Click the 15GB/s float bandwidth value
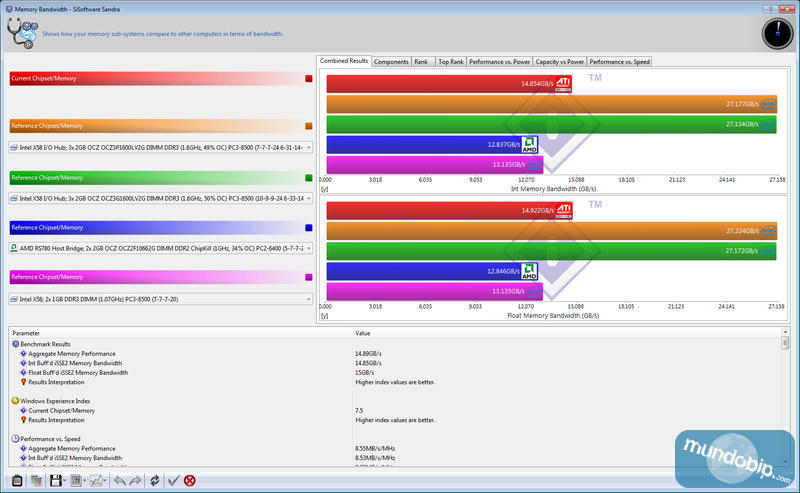Image resolution: width=800 pixels, height=493 pixels. click(365, 373)
